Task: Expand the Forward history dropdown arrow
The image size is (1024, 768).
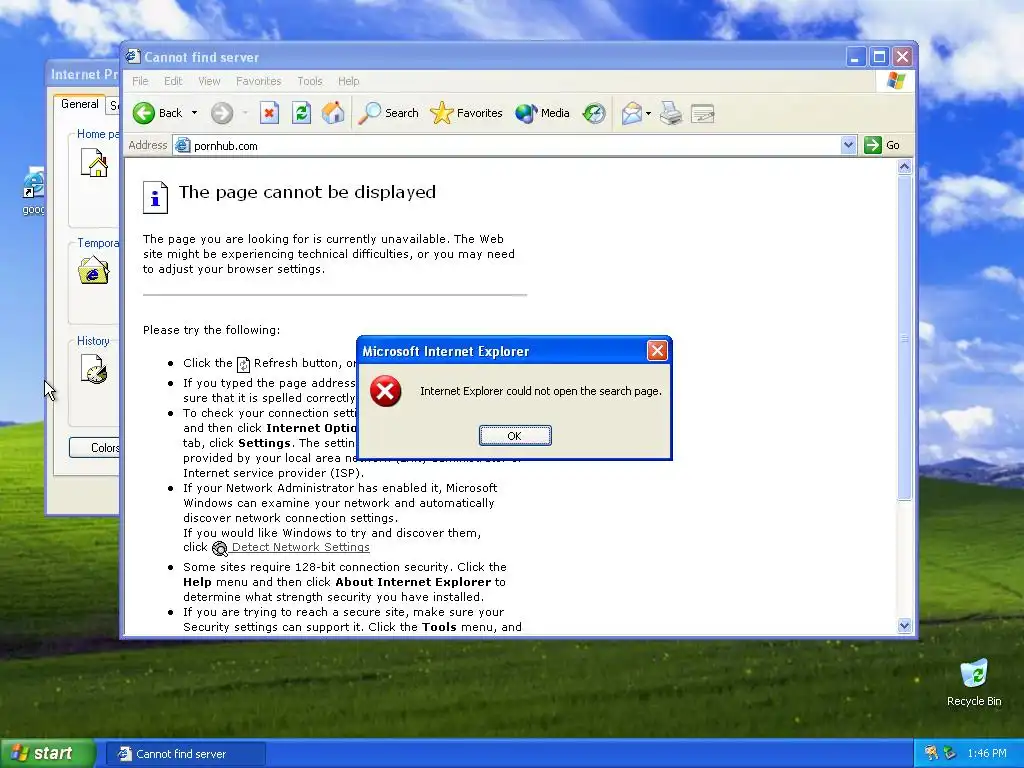Action: click(x=246, y=113)
